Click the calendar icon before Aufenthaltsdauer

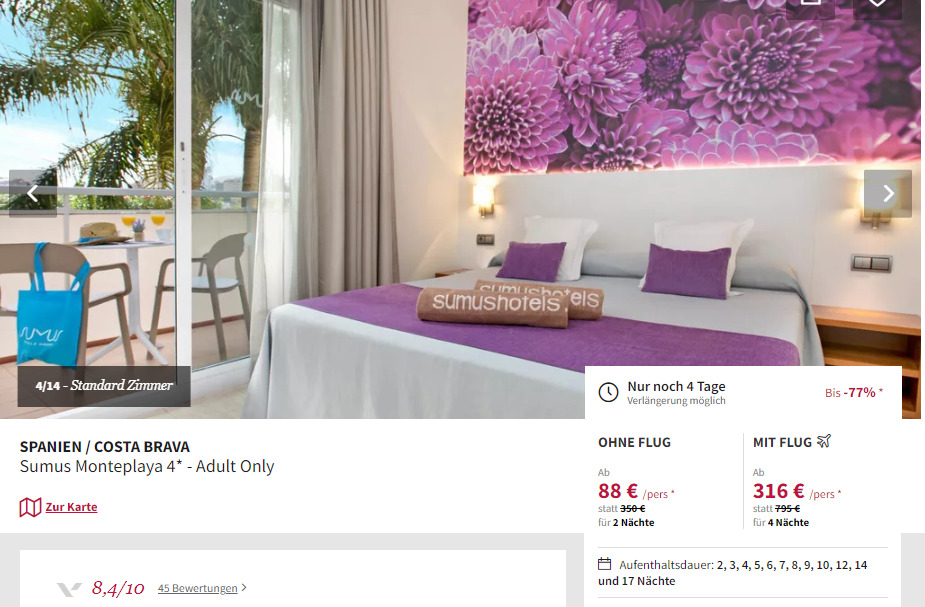[x=605, y=564]
